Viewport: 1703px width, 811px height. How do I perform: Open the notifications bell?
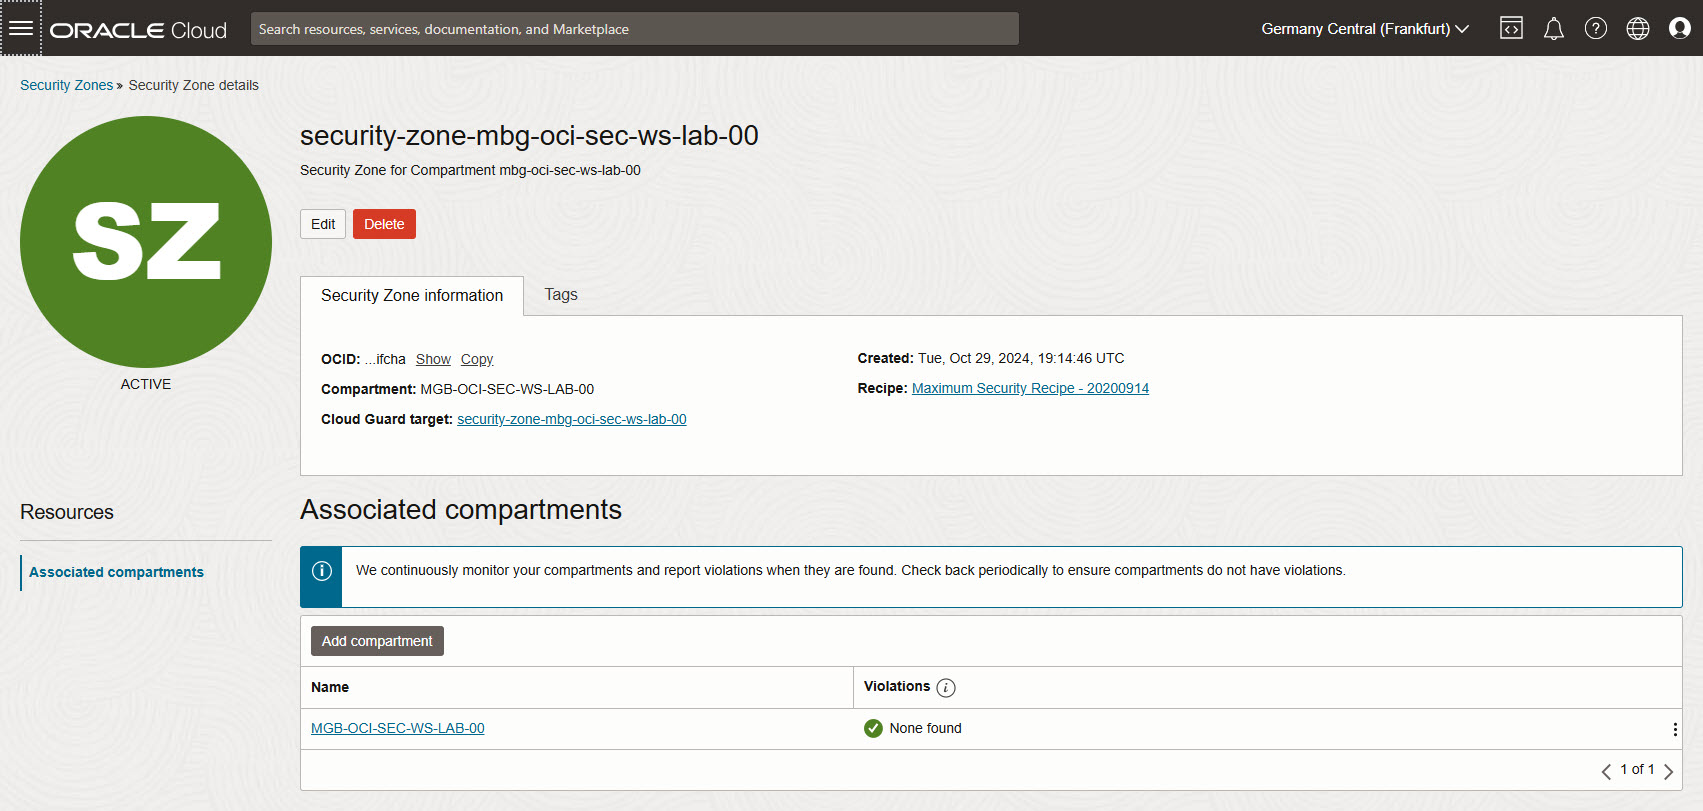[x=1553, y=29]
